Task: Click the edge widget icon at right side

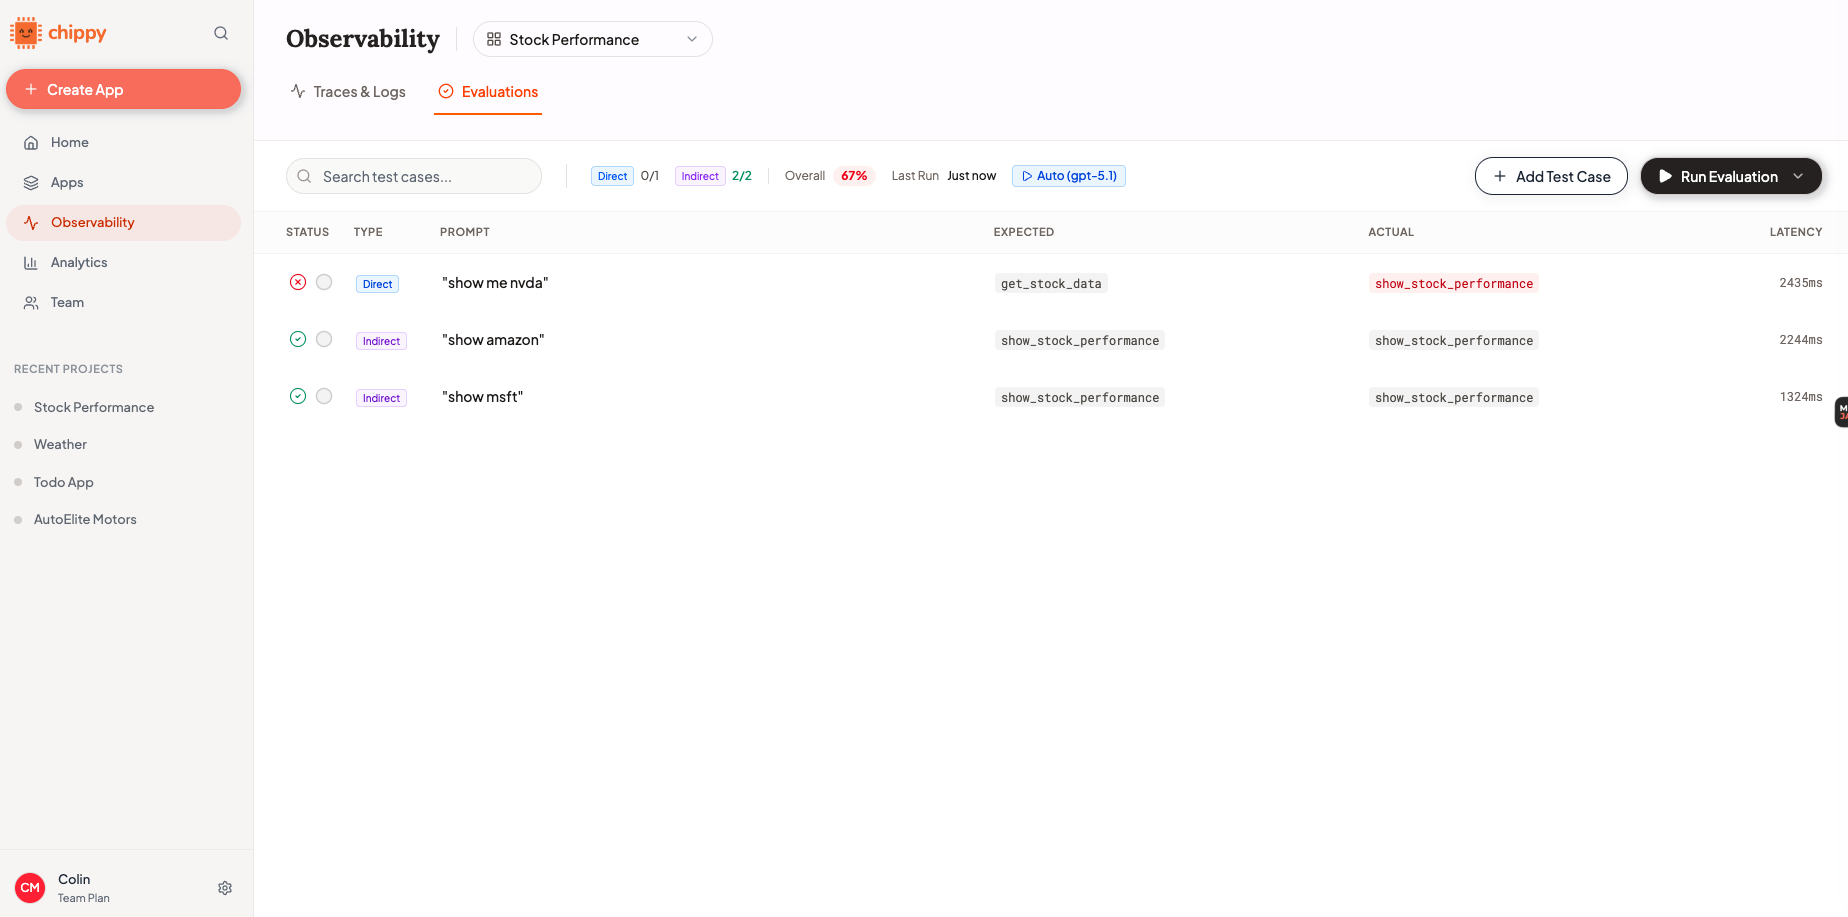Action: point(1842,412)
